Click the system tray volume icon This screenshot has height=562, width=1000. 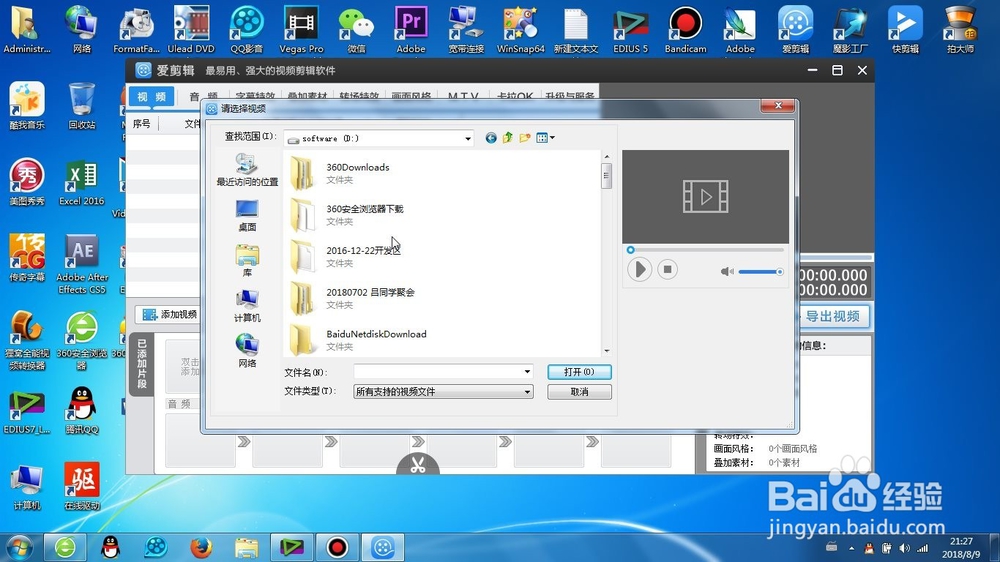904,548
